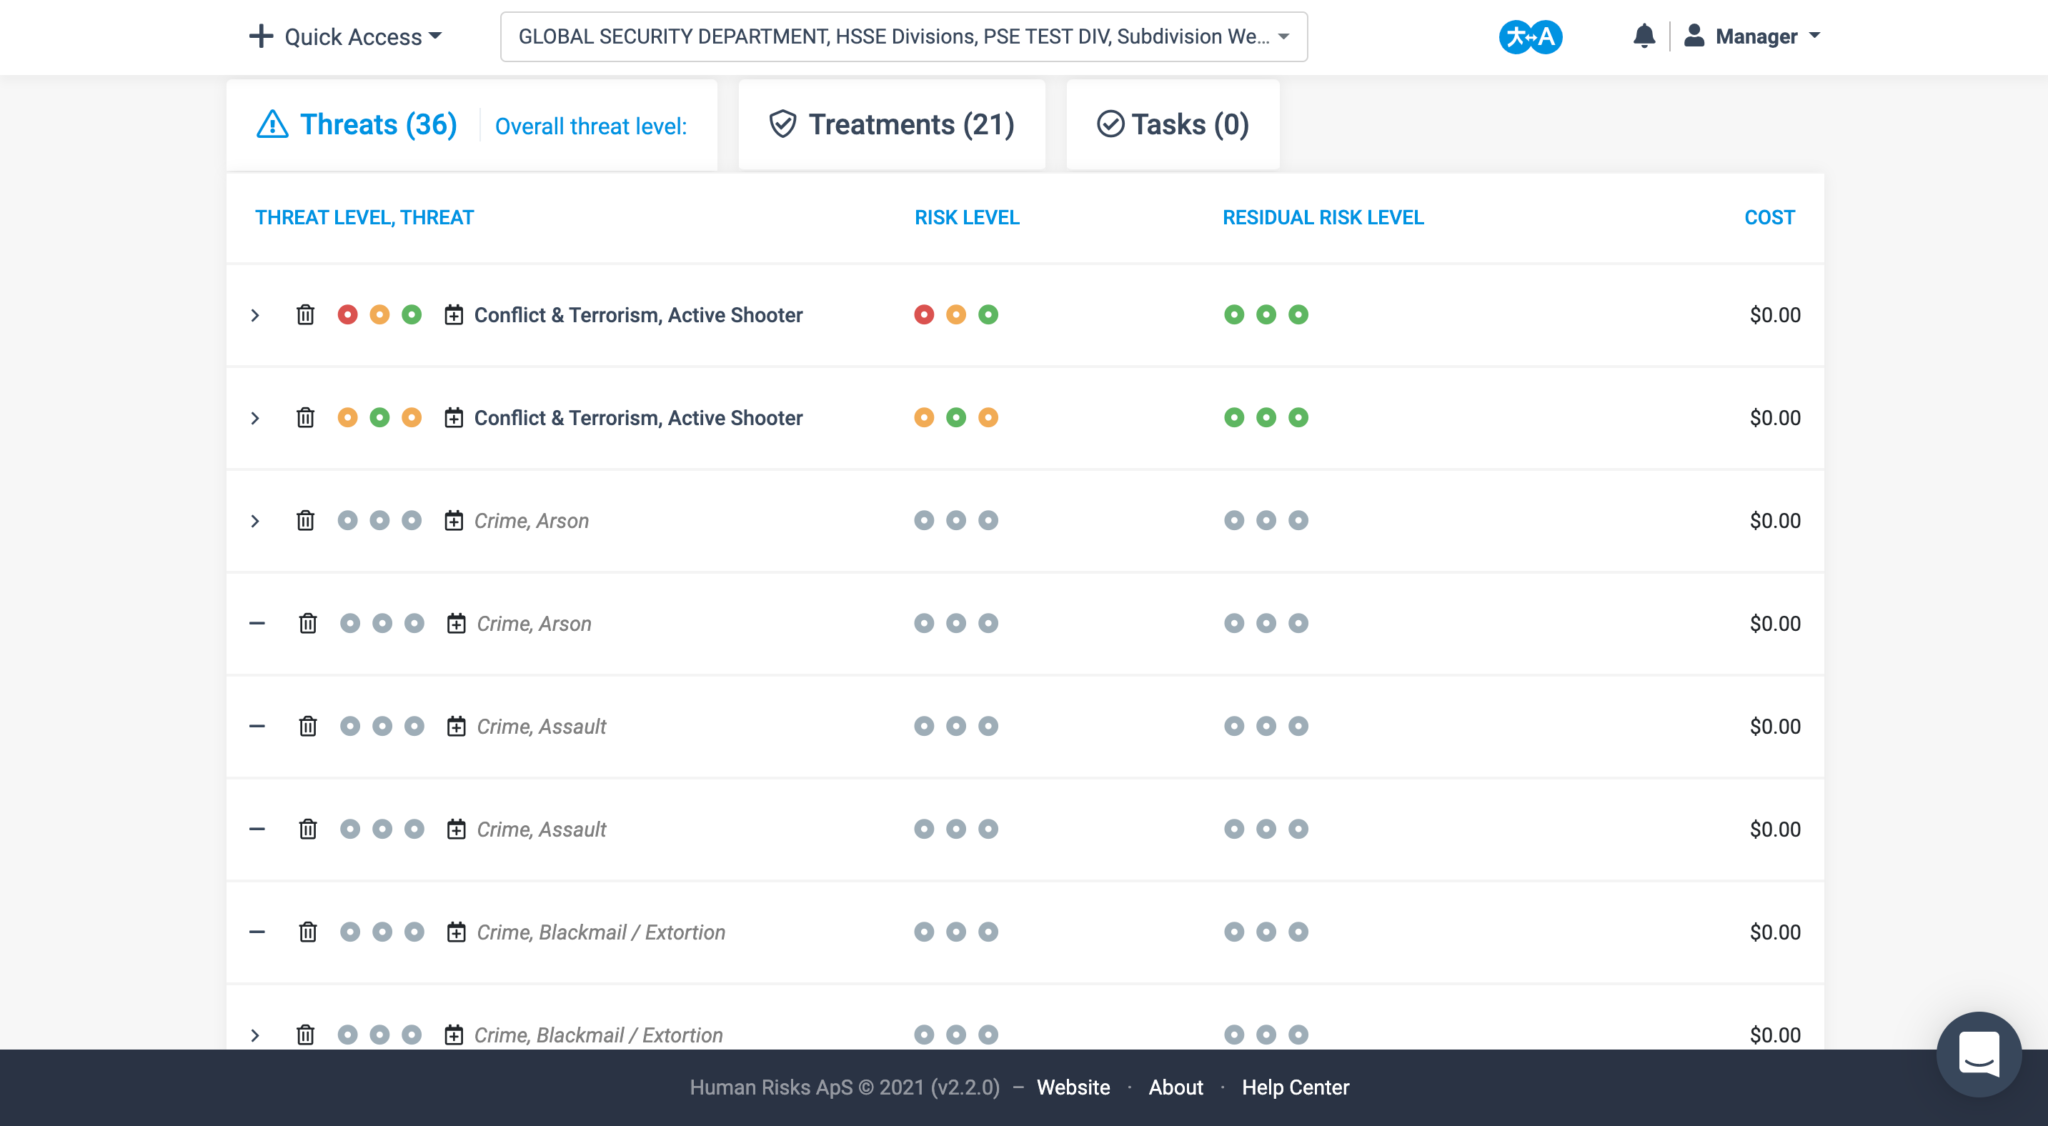Screen dimensions: 2048x1126
Task: Expand the first Crime, Arson row
Action: [255, 521]
